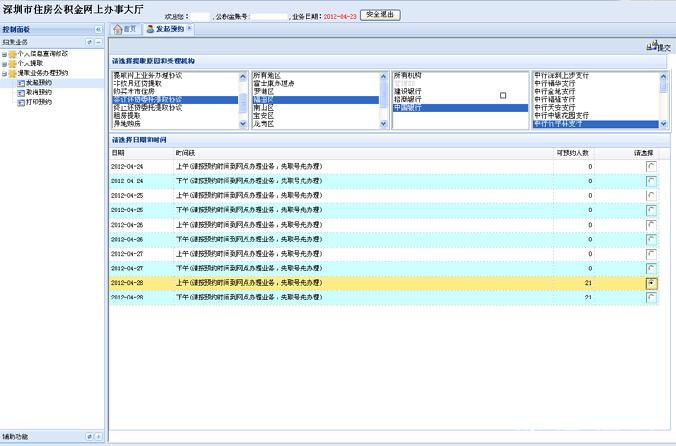
Task: Click the 发起预约 tree item icon
Action: (x=21, y=83)
